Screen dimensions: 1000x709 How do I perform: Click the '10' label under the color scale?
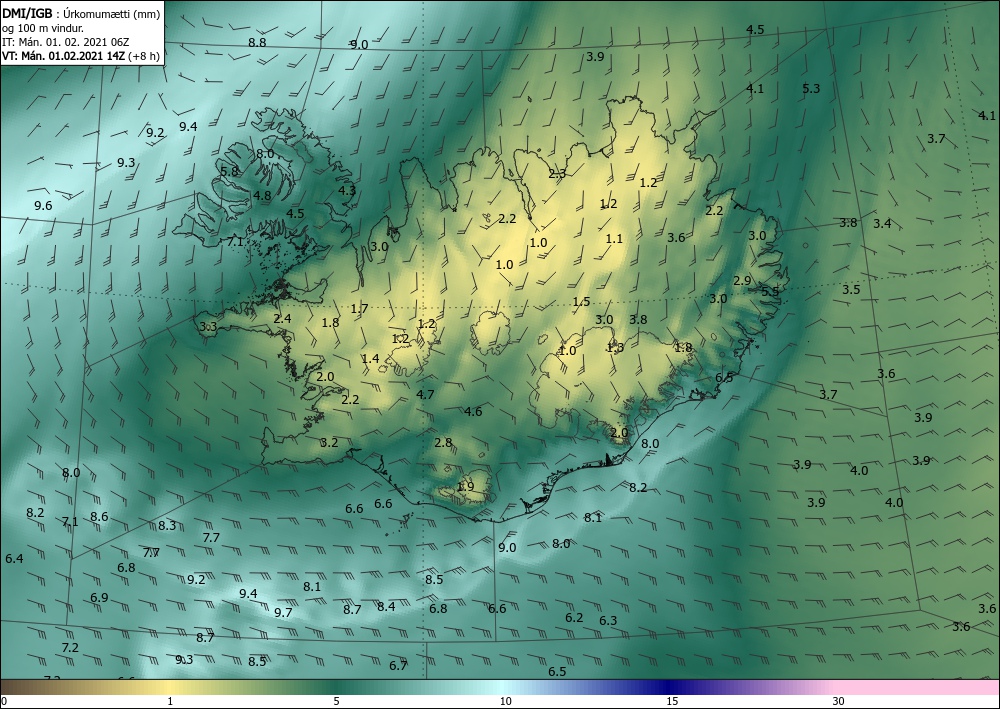click(x=505, y=701)
